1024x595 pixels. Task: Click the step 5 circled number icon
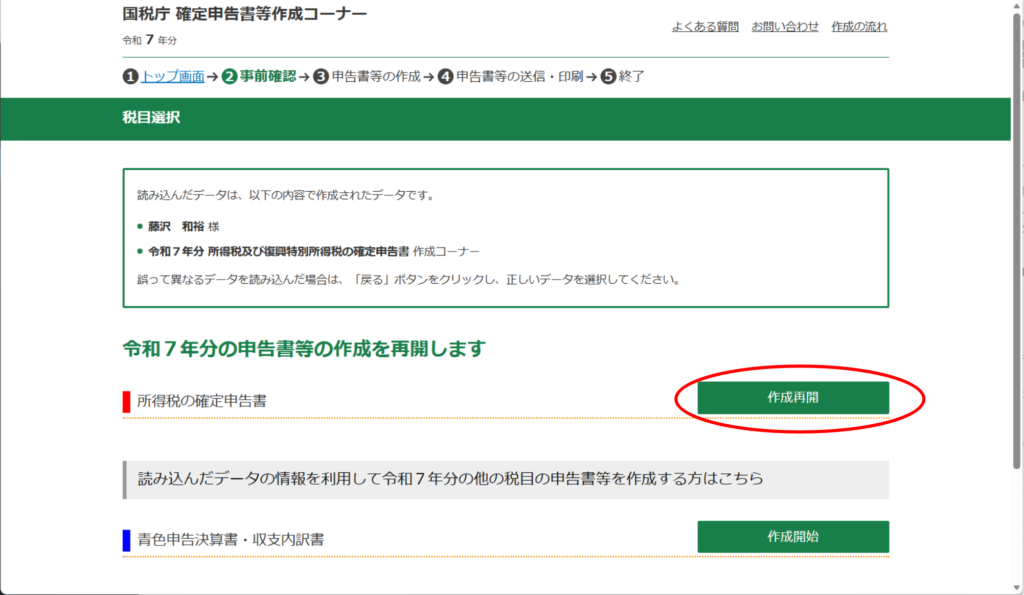coord(608,77)
